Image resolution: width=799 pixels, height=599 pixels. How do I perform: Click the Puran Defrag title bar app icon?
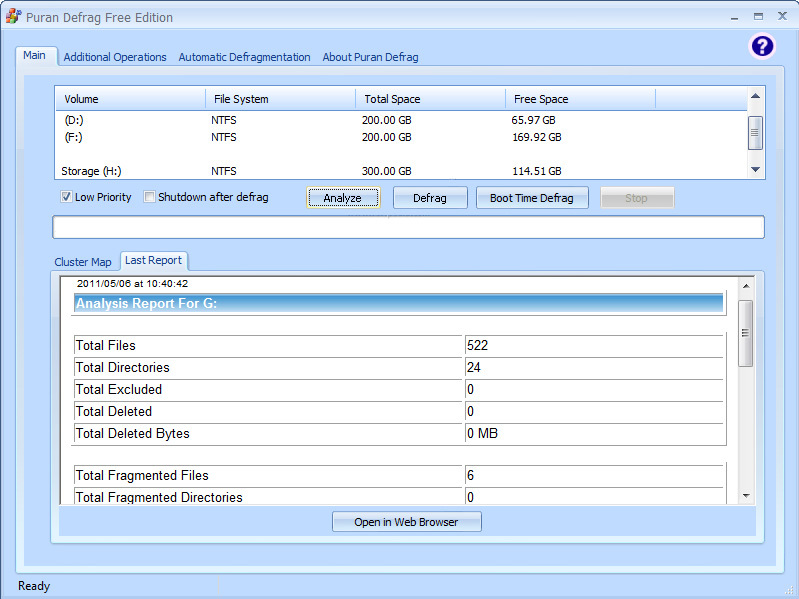point(13,16)
